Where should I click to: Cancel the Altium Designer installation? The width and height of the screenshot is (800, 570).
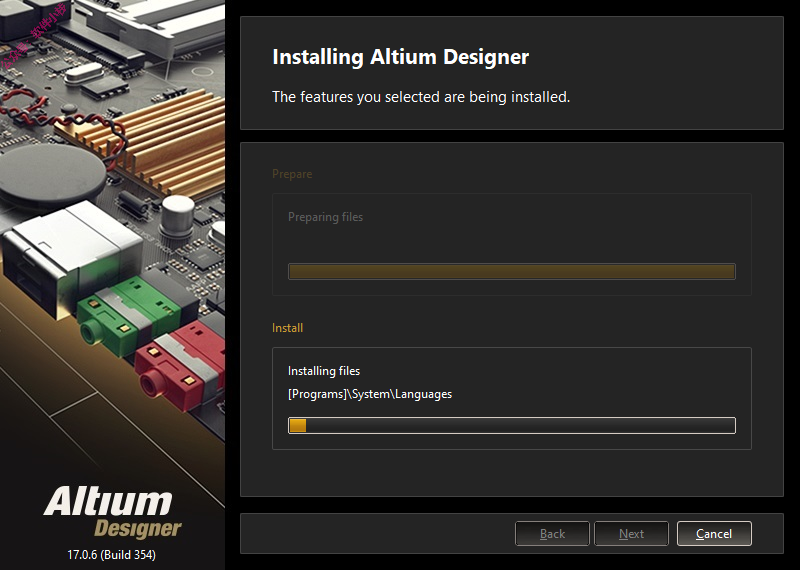(714, 534)
